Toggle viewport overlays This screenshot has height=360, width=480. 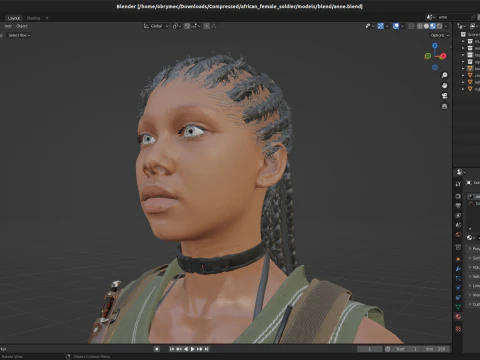(396, 26)
